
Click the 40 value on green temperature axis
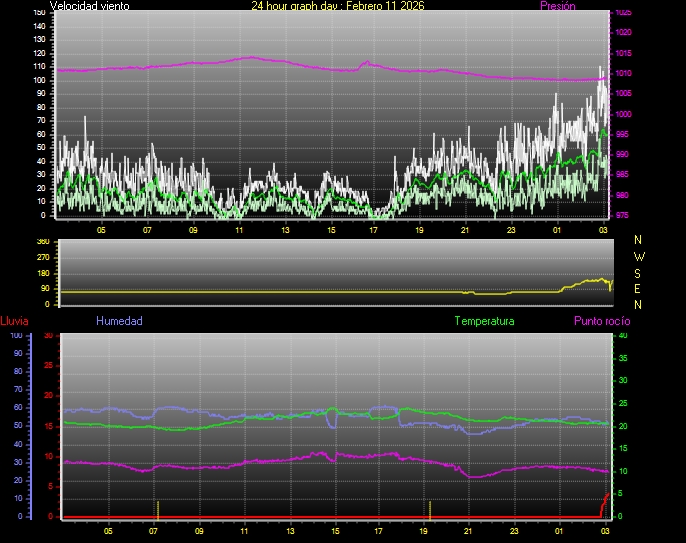pyautogui.click(x=623, y=336)
